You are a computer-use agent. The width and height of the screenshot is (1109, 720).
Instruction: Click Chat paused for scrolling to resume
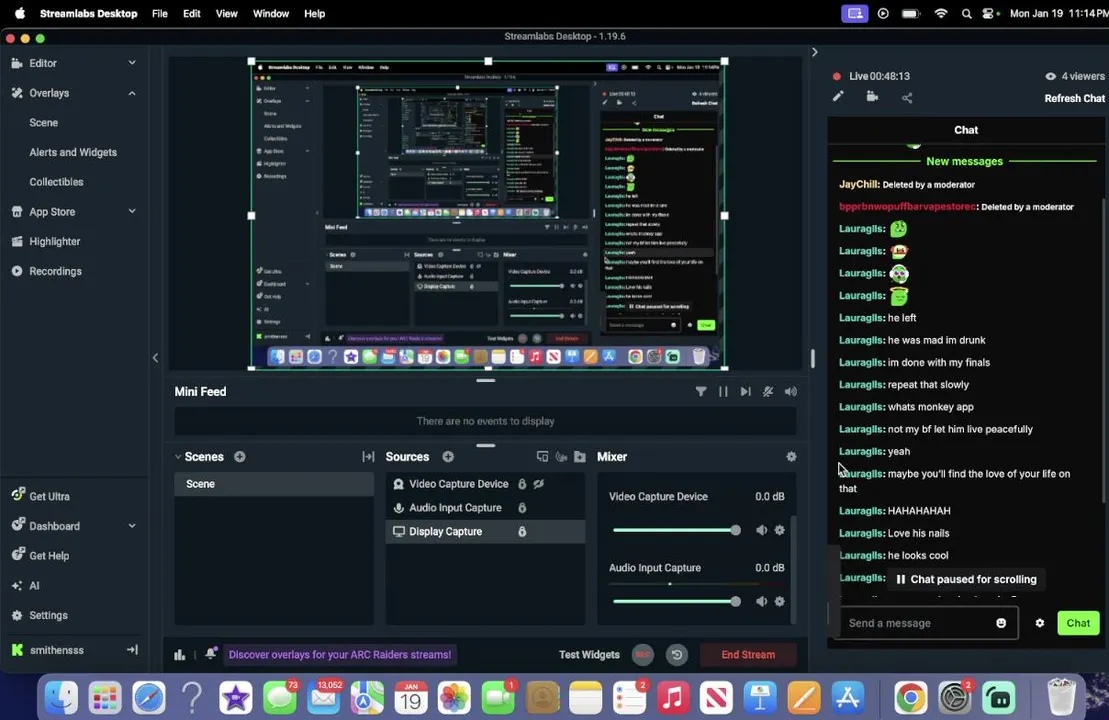(966, 579)
